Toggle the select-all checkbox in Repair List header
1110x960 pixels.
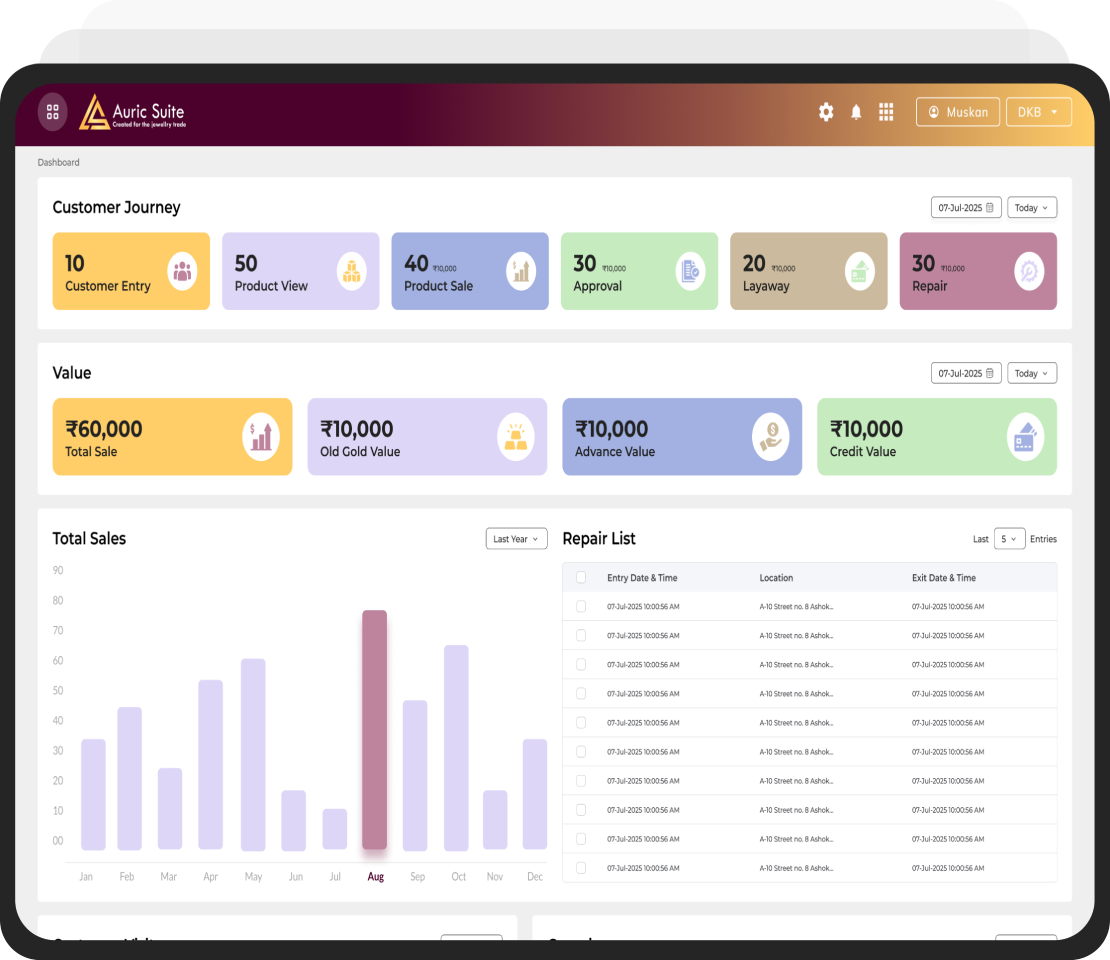coord(581,577)
